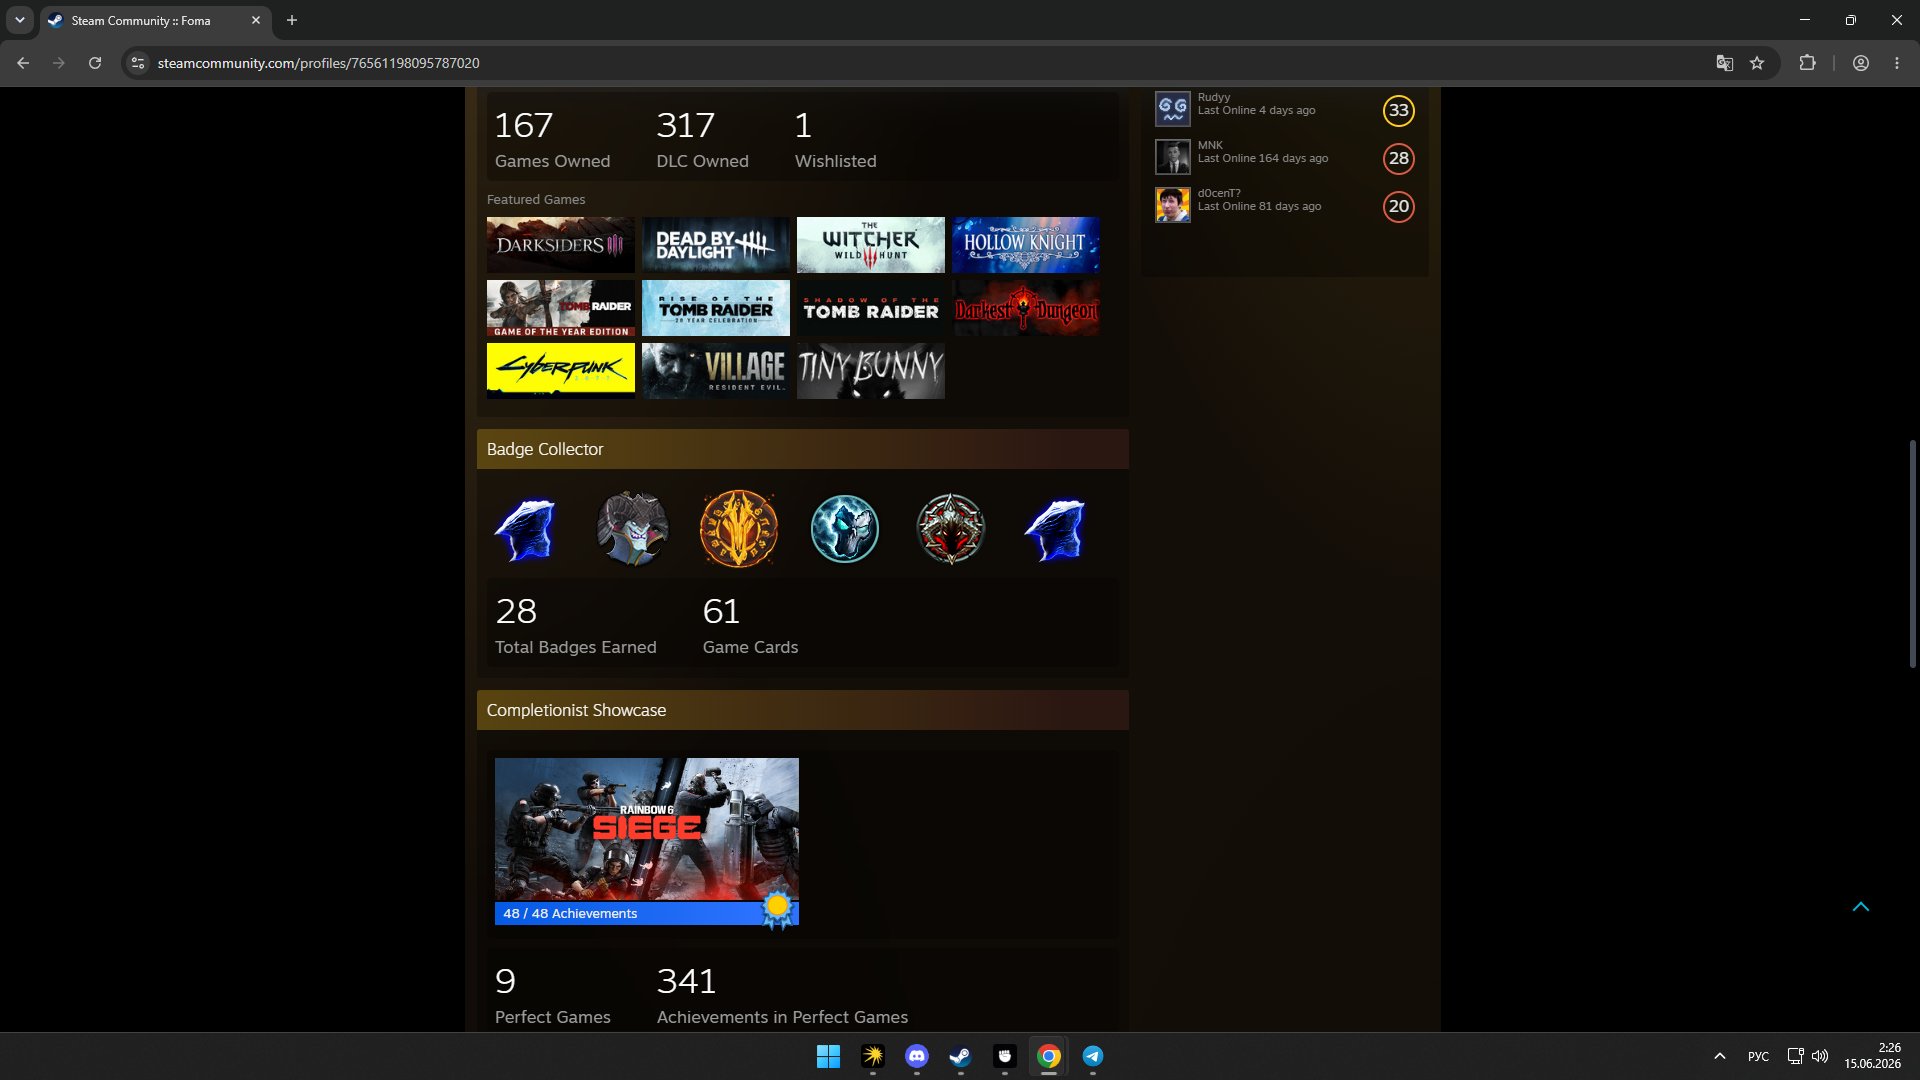Viewport: 1920px width, 1080px height.
Task: Open d0cenT? friend avatar
Action: tap(1173, 205)
